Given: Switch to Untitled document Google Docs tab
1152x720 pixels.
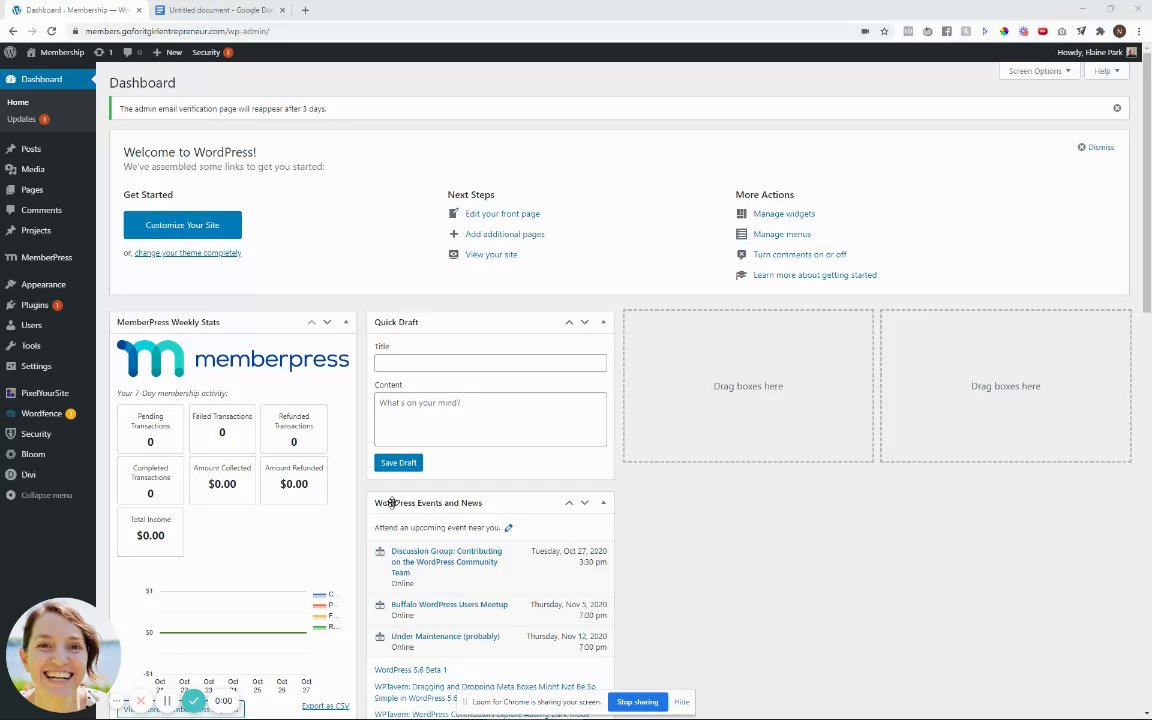Looking at the screenshot, I should click(x=220, y=10).
